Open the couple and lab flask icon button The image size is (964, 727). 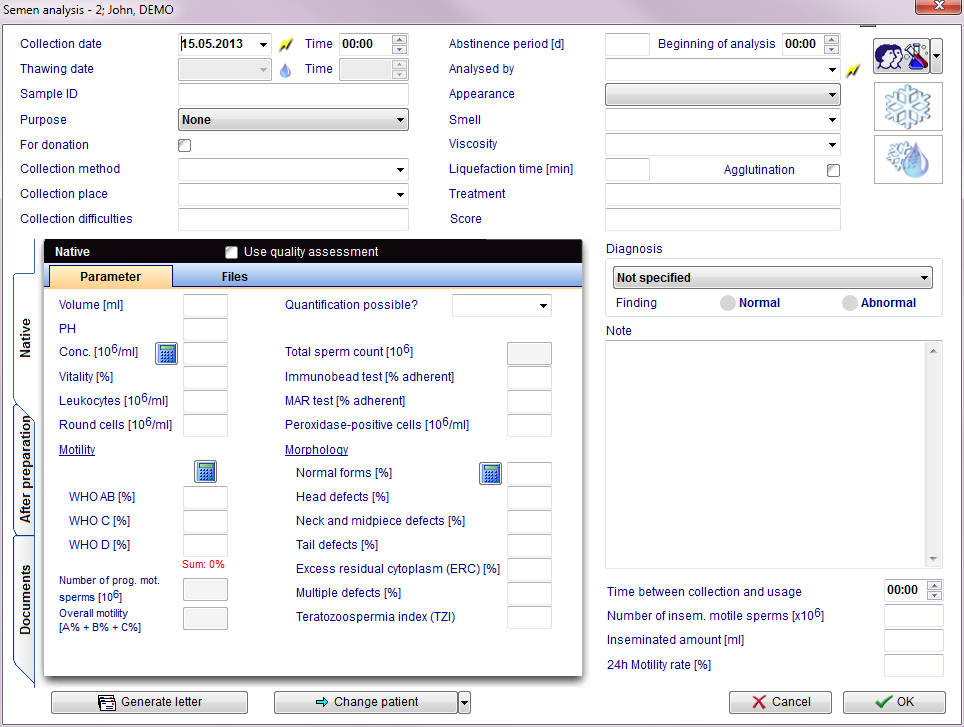[x=901, y=56]
